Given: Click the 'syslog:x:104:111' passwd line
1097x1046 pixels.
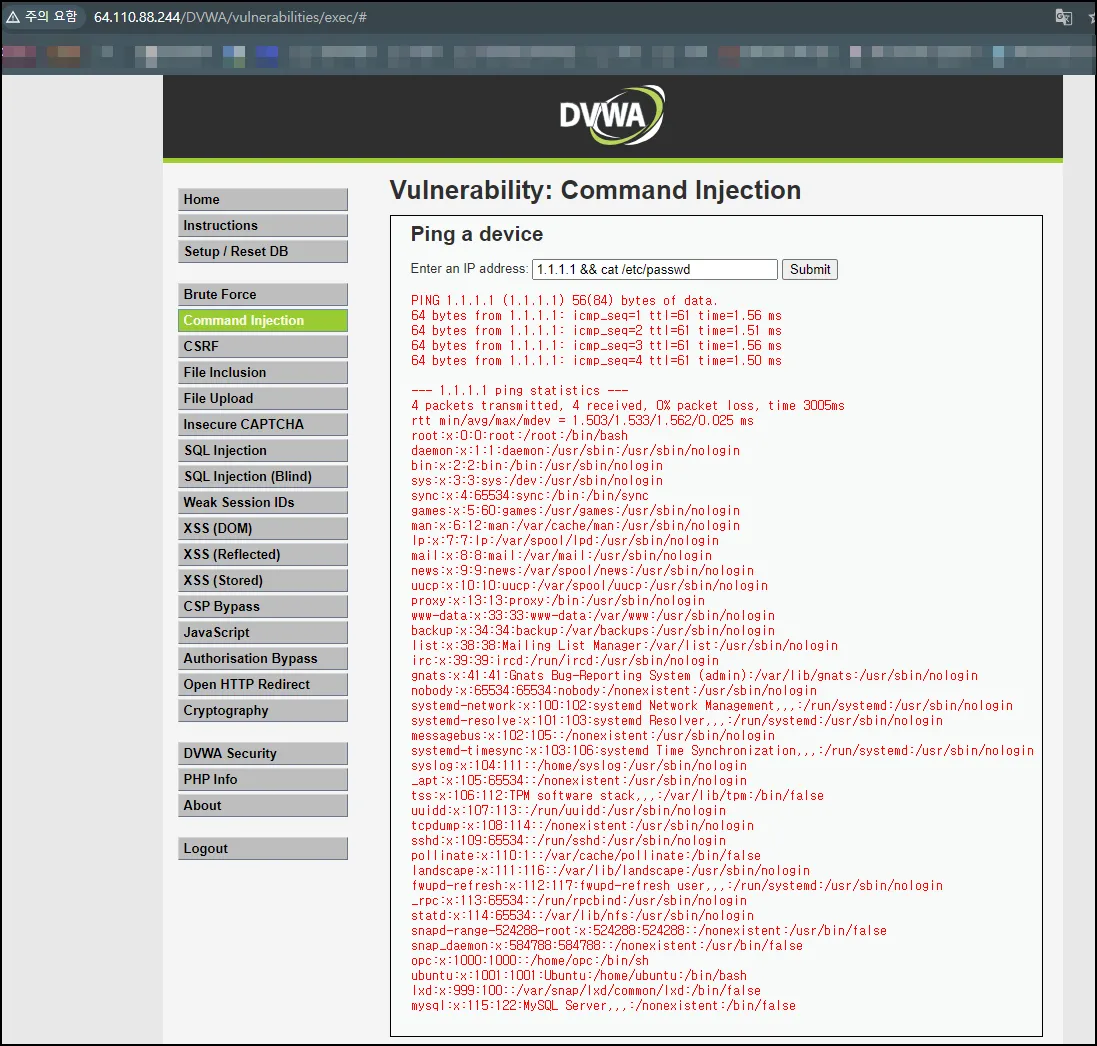Looking at the screenshot, I should (579, 765).
